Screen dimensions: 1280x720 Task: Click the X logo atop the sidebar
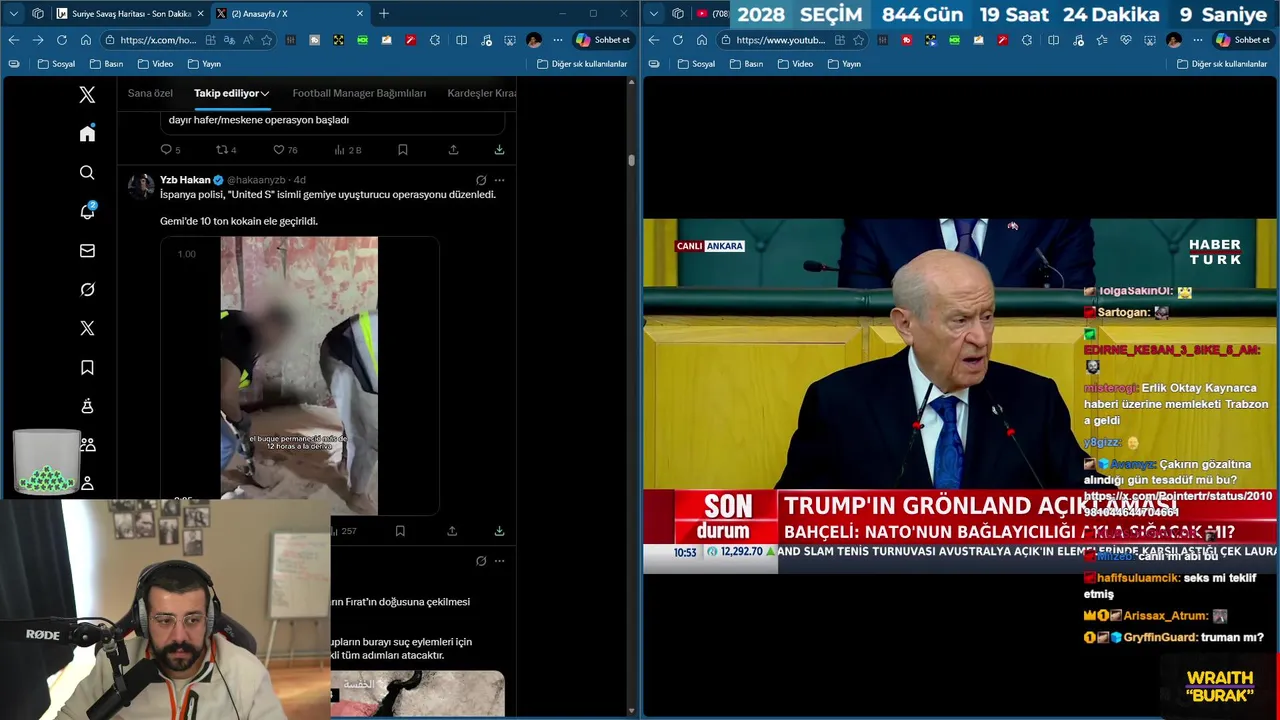point(87,95)
